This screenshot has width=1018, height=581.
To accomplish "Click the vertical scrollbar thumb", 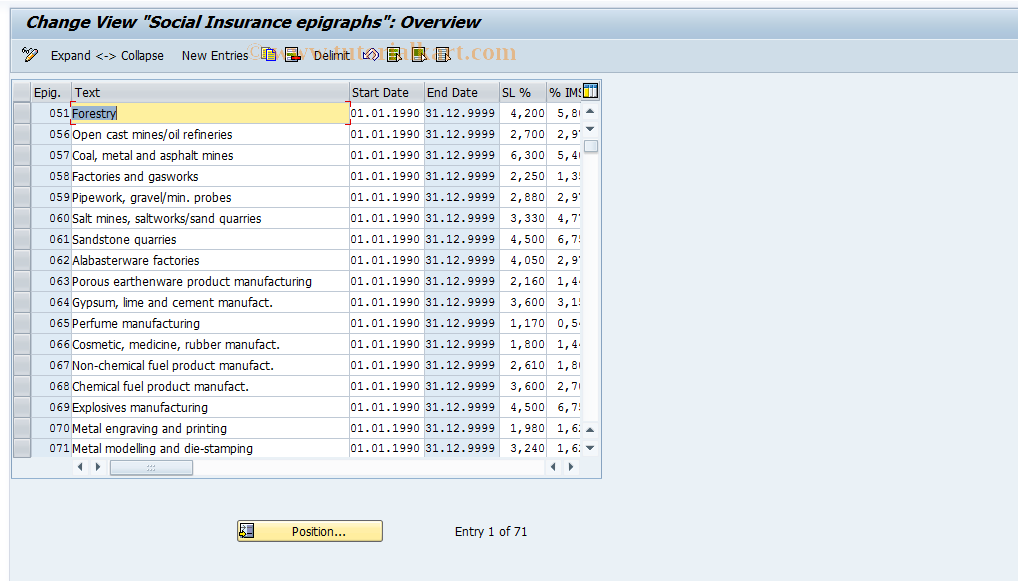I will coord(591,146).
